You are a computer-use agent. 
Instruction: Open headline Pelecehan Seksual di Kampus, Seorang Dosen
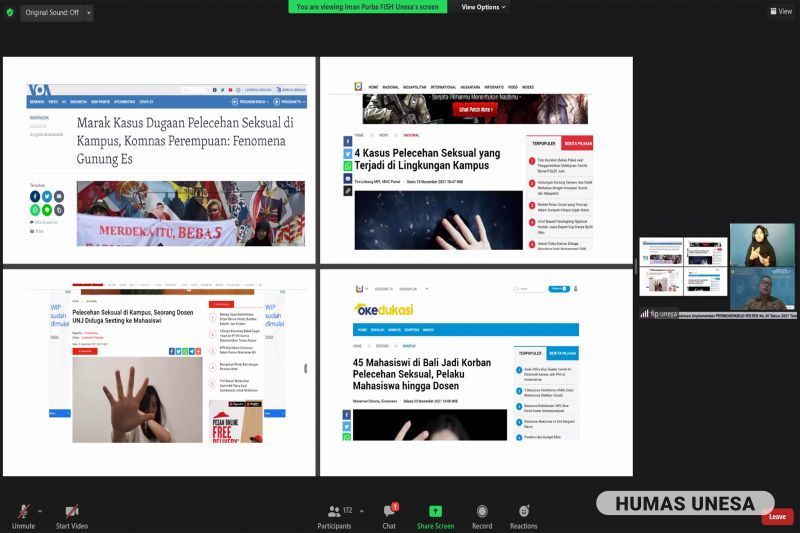133,316
